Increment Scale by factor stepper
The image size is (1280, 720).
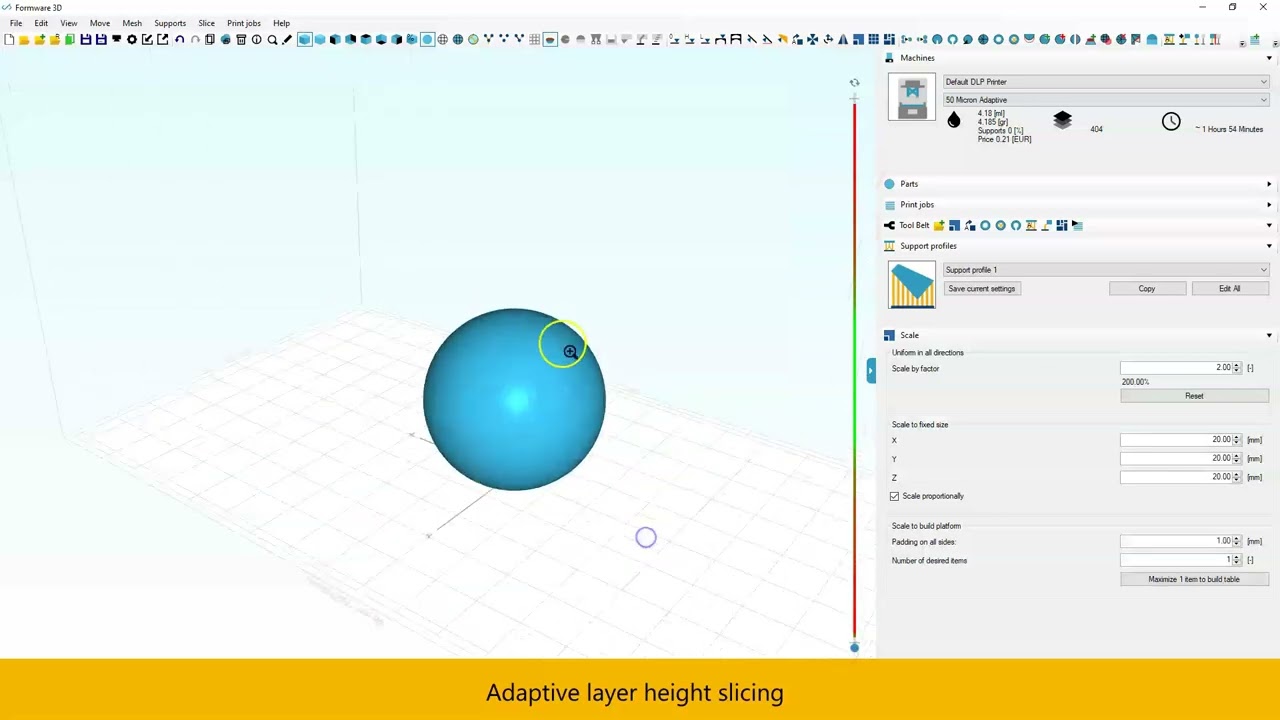[1237, 365]
